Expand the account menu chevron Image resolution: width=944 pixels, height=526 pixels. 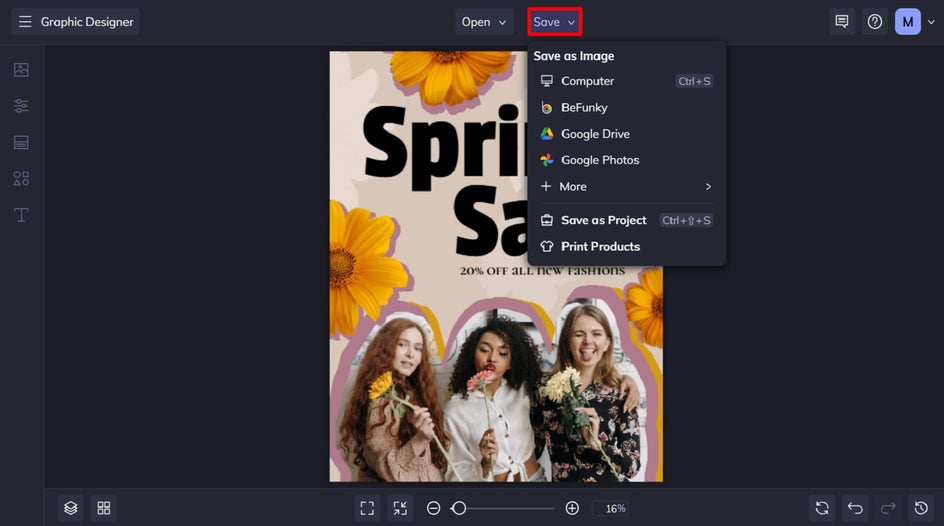click(931, 22)
